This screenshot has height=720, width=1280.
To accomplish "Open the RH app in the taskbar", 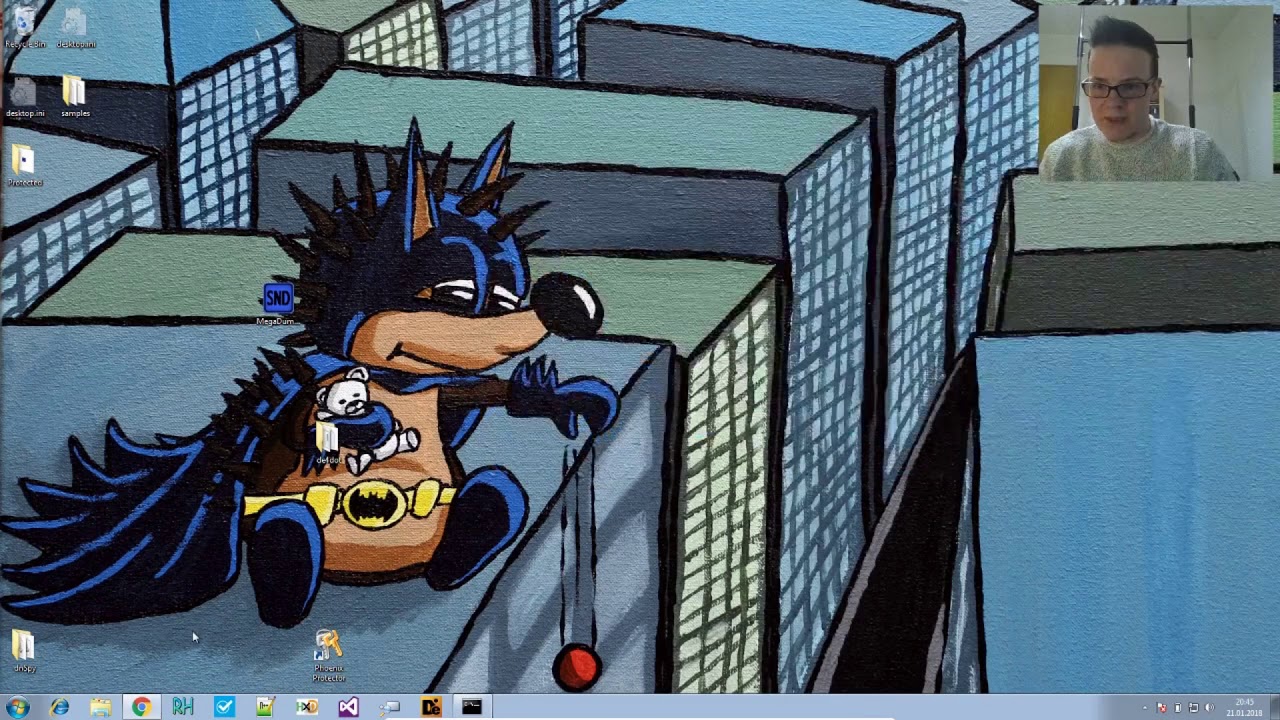I will click(x=183, y=707).
